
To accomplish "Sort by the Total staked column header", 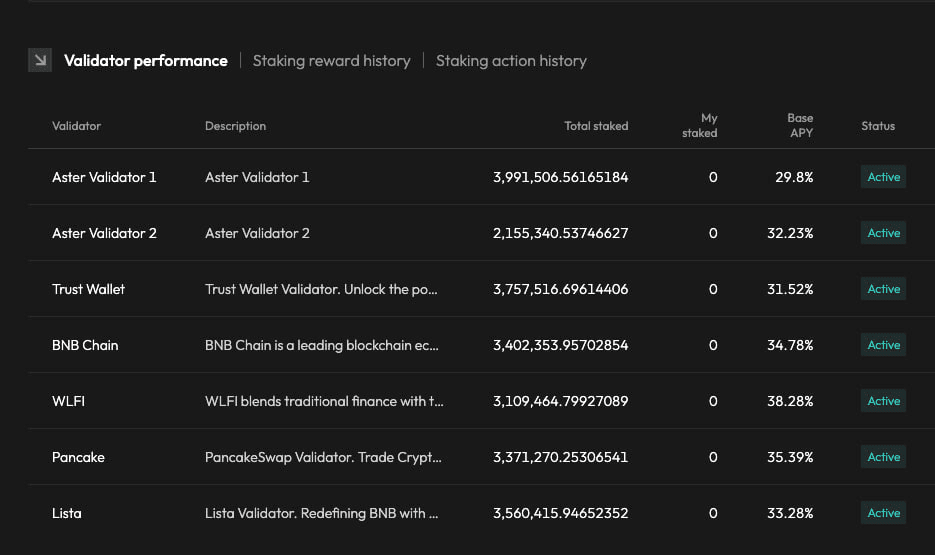I will coord(596,126).
